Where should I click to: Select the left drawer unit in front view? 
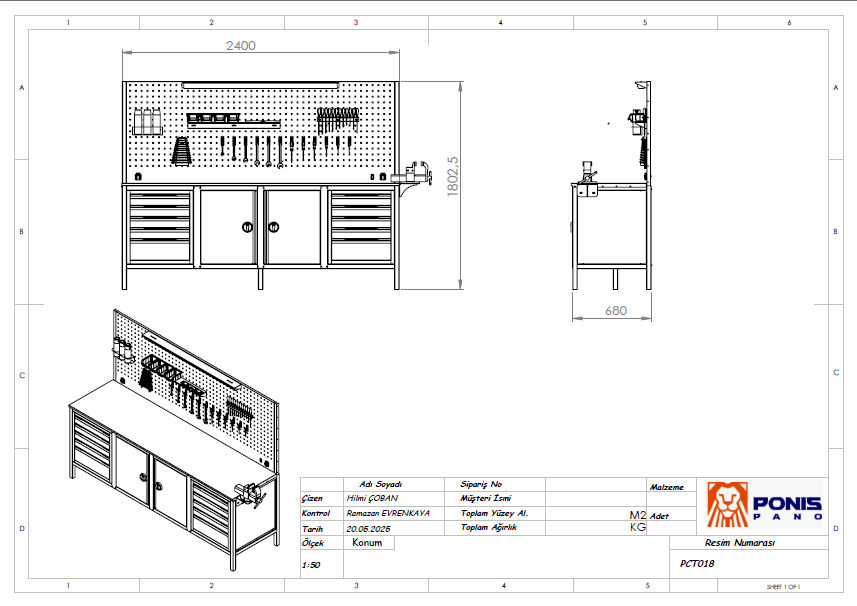[x=159, y=226]
